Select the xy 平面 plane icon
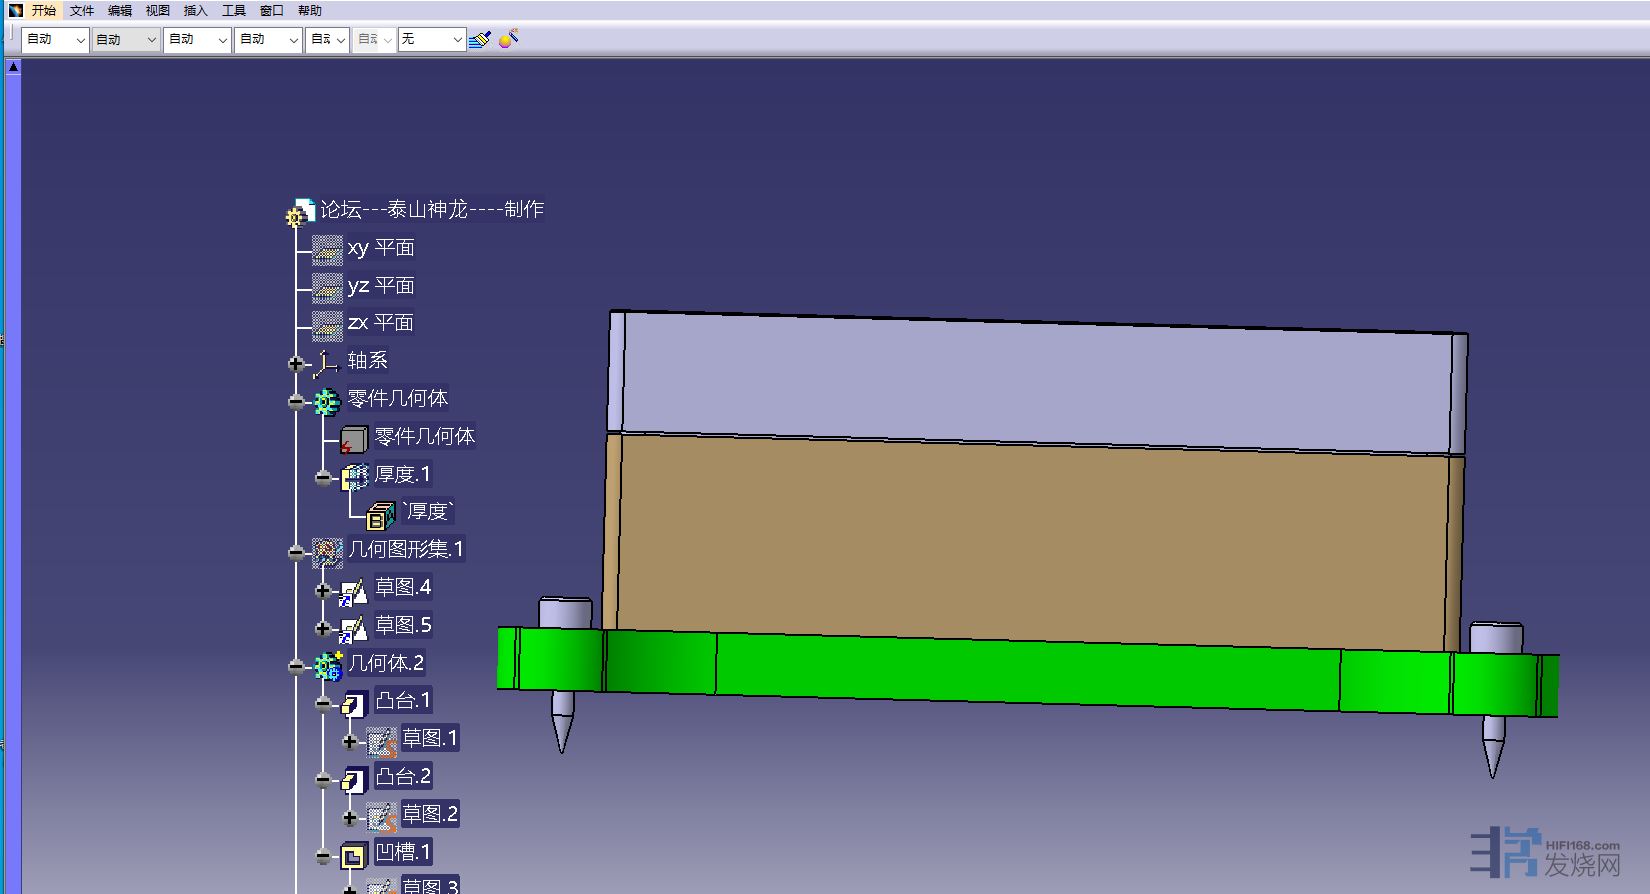This screenshot has width=1650, height=894. [327, 248]
